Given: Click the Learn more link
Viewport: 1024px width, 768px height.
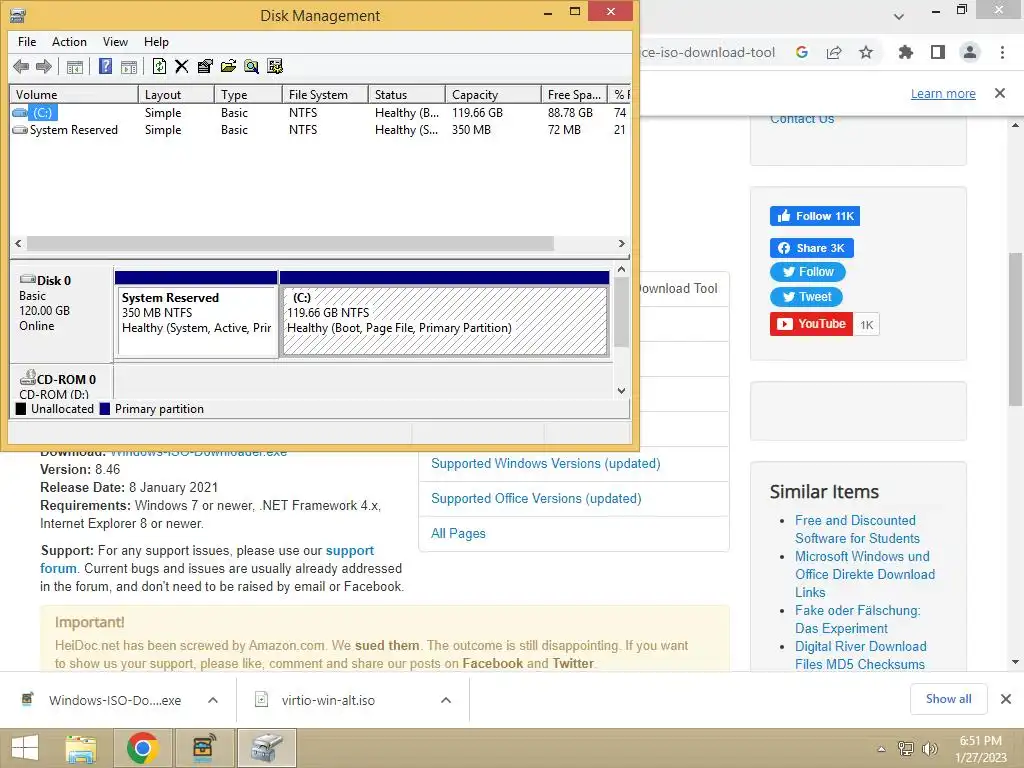Looking at the screenshot, I should click(x=943, y=93).
